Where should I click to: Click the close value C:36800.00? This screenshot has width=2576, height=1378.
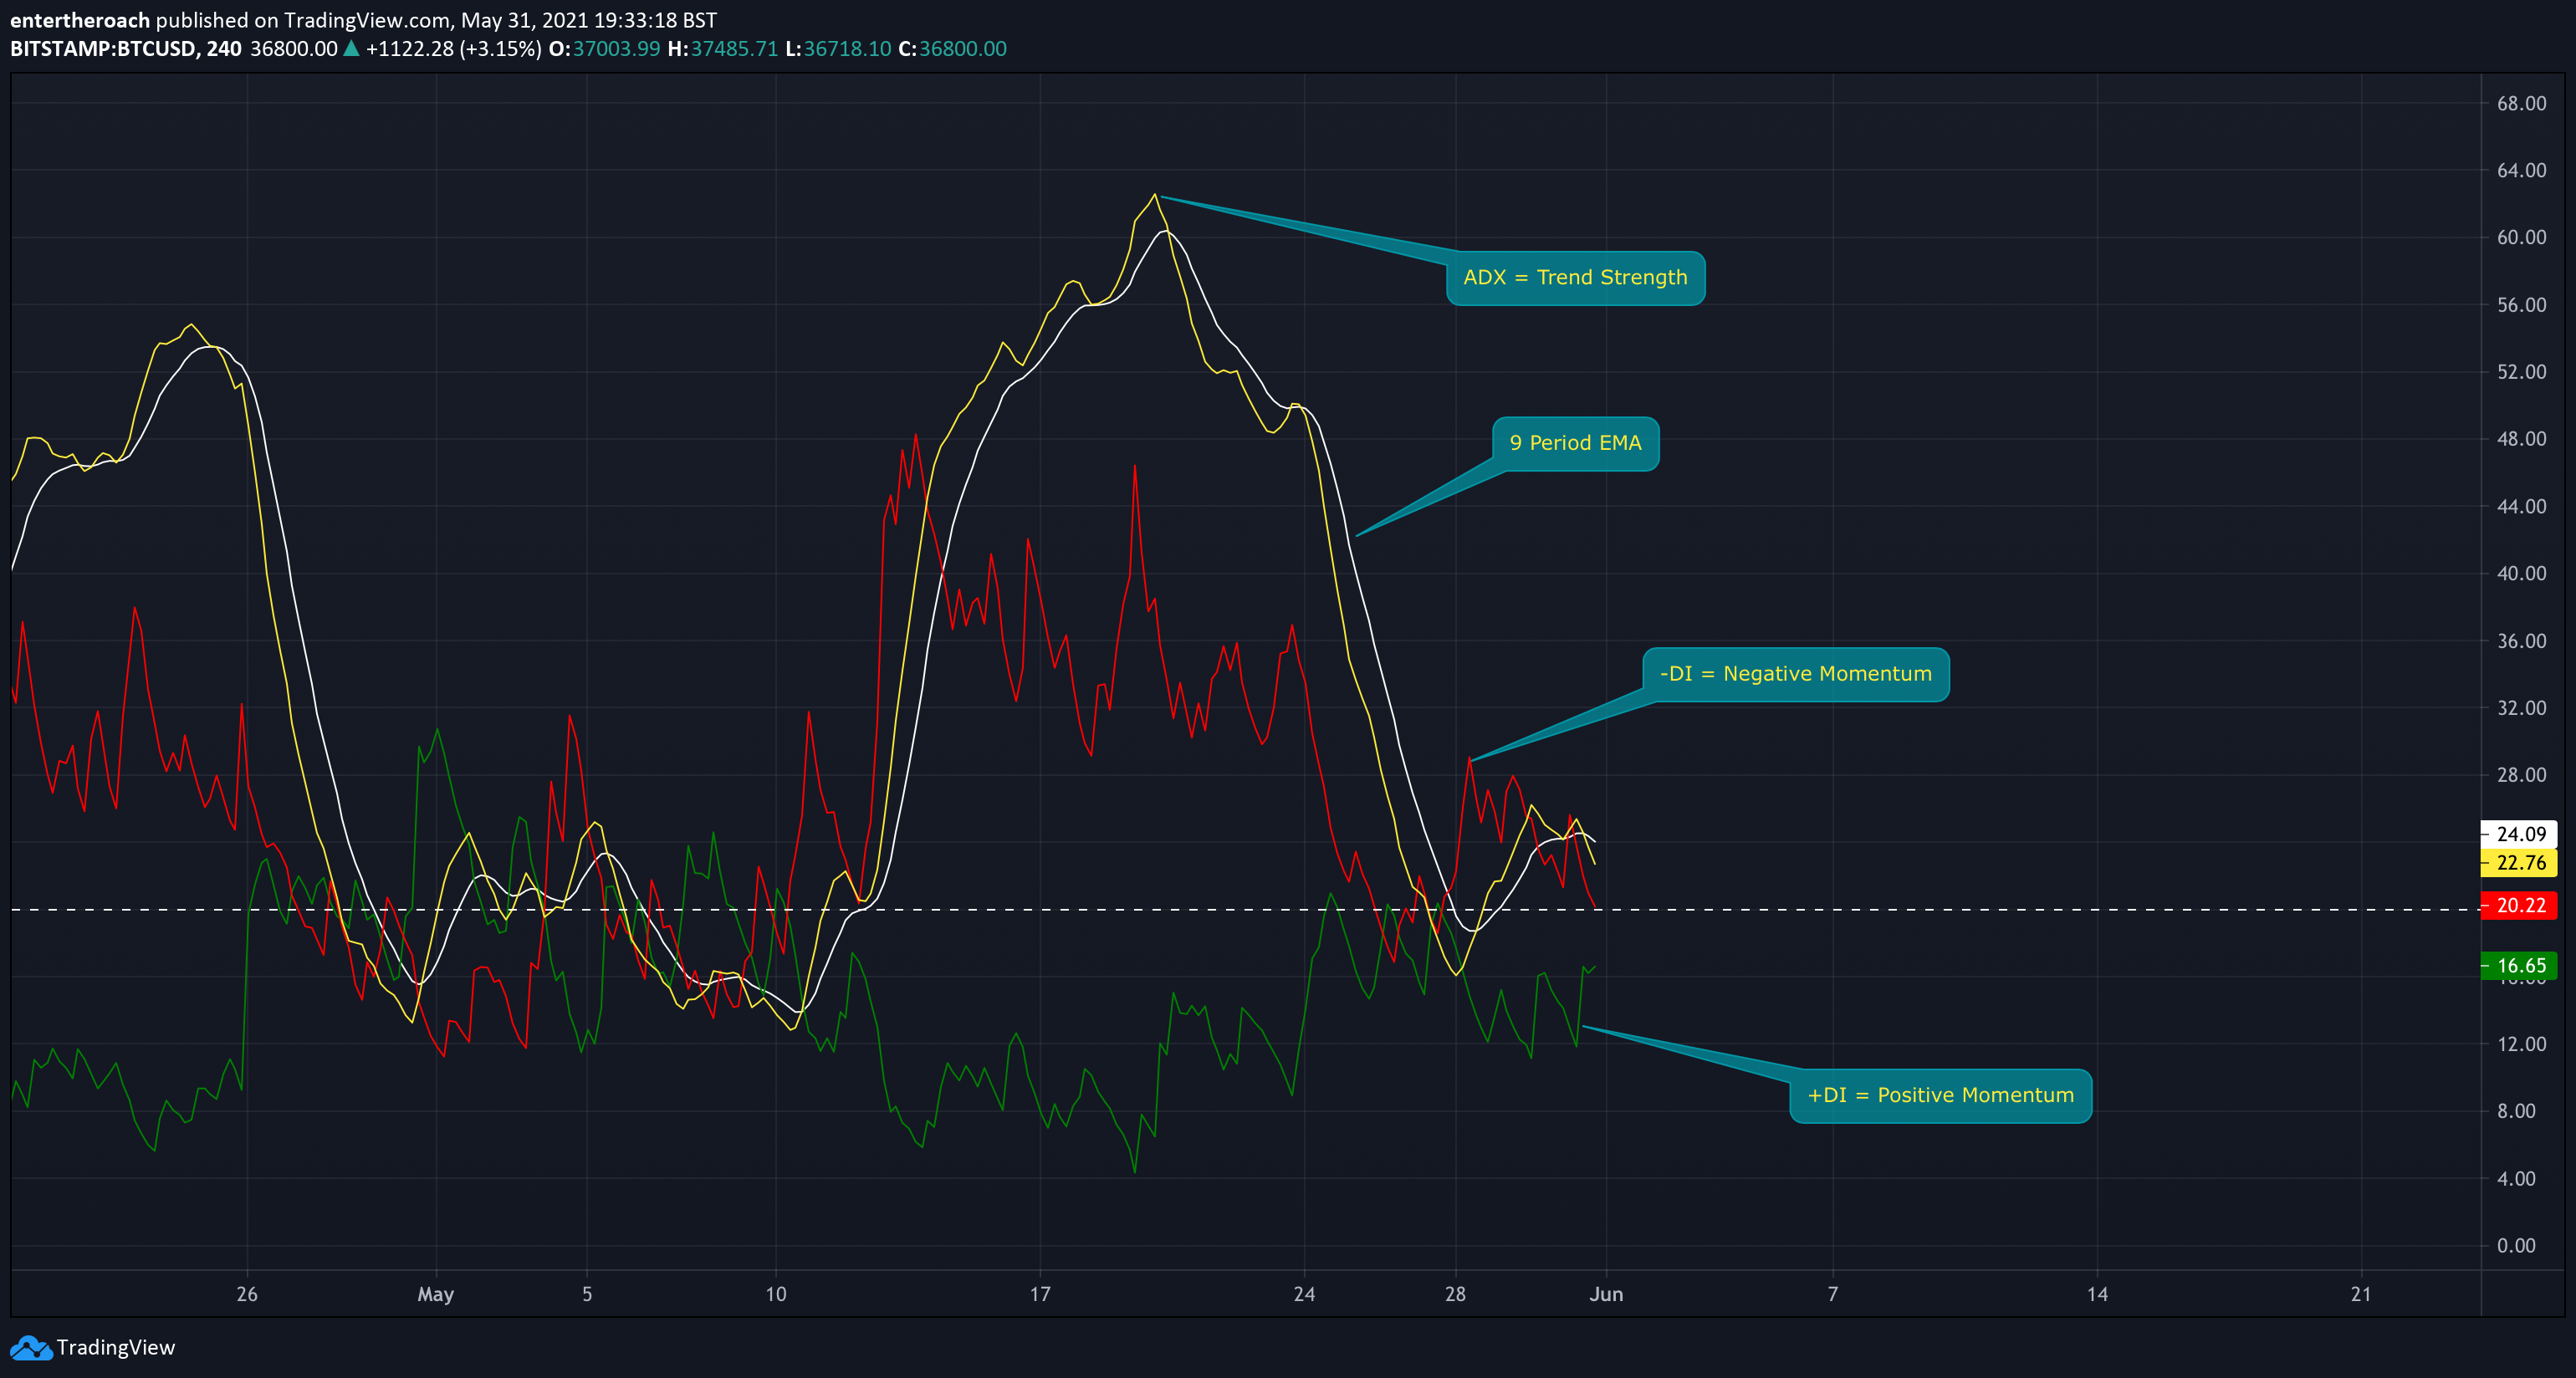(x=952, y=49)
